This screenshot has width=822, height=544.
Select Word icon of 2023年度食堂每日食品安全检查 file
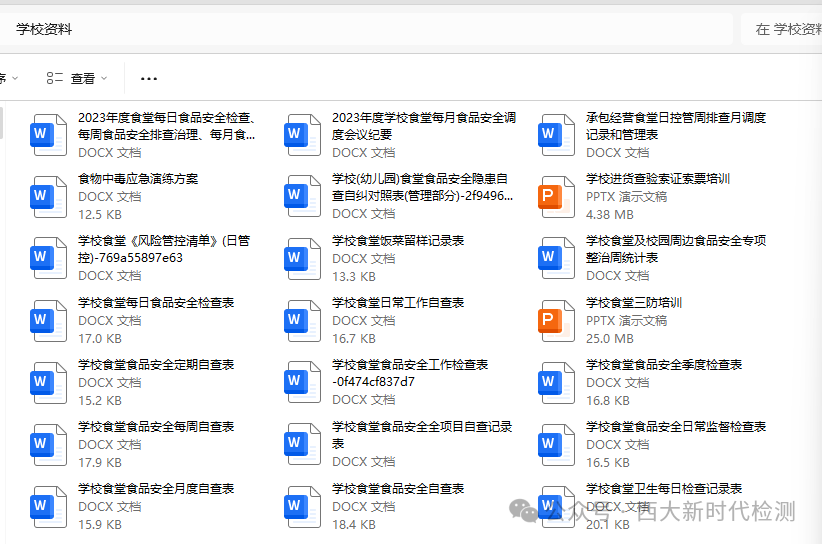(48, 135)
